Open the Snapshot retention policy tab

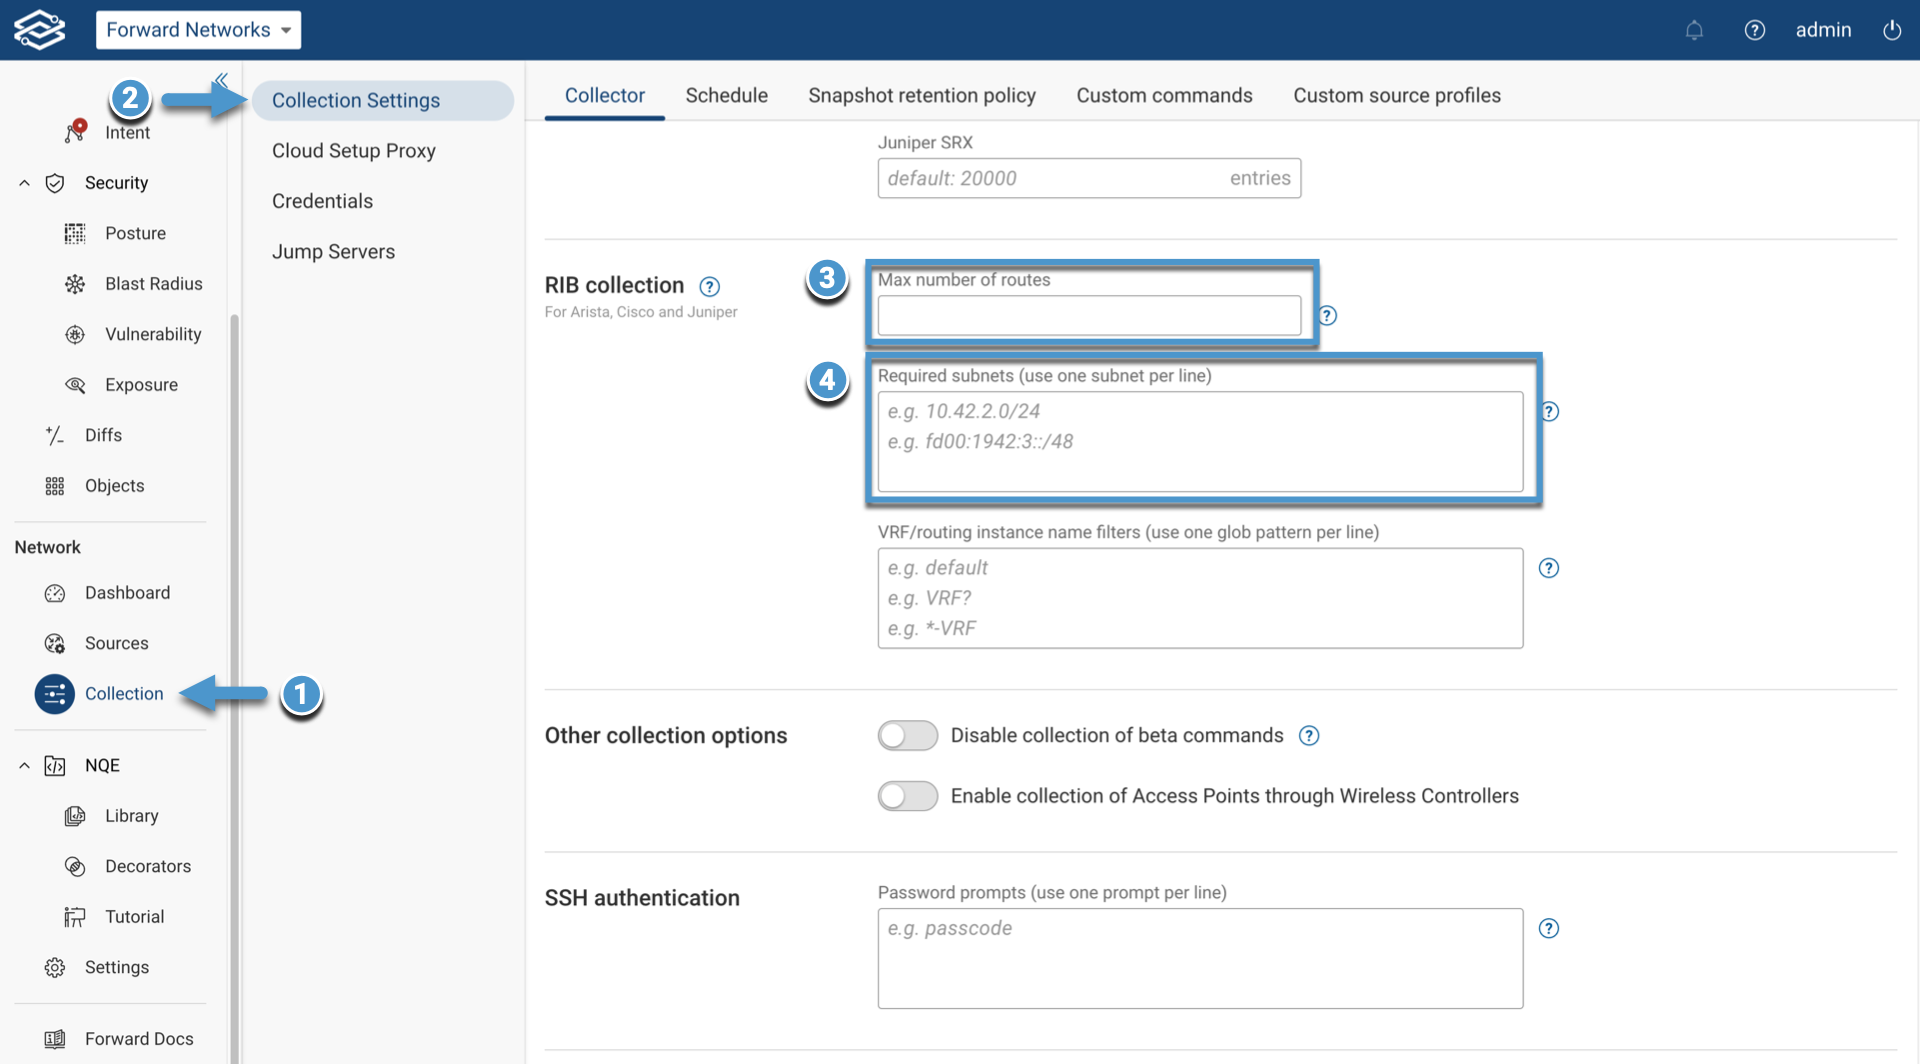click(x=921, y=96)
